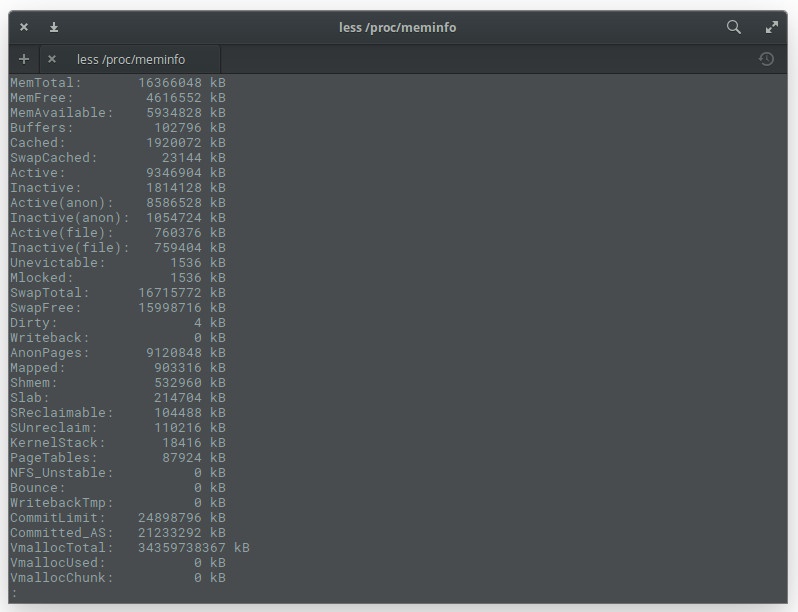
Task: Click the MemTotal label in the output
Action: [46, 83]
